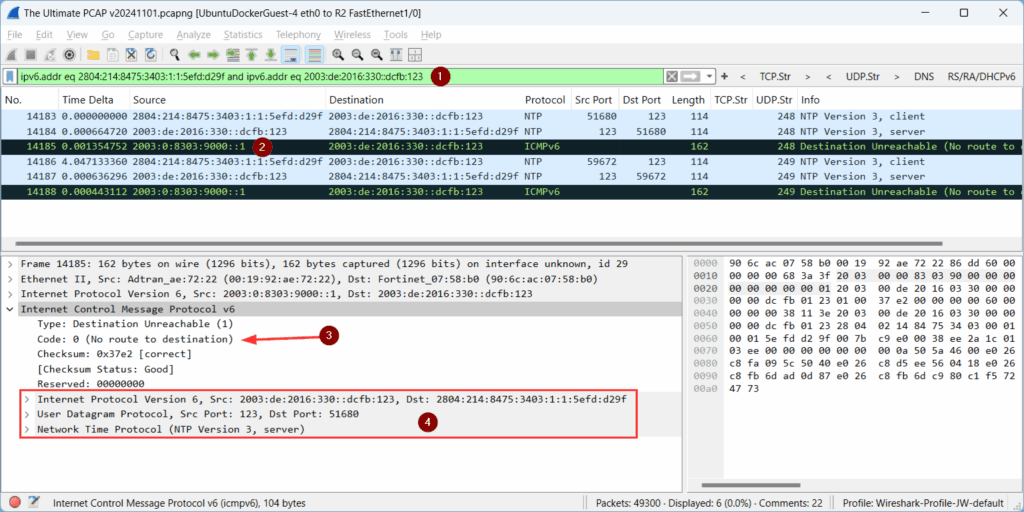Go to a specific packet number
This screenshot has width=1024, height=512.
point(232,54)
